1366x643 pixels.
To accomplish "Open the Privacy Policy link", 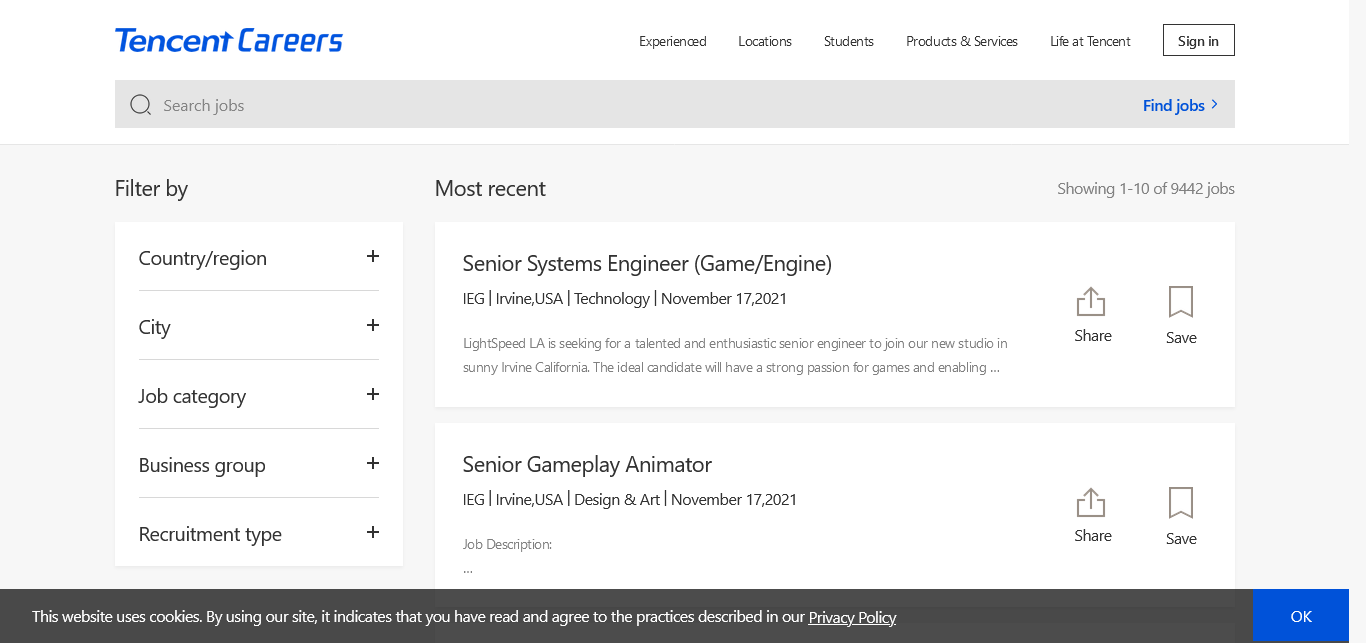I will click(x=852, y=617).
